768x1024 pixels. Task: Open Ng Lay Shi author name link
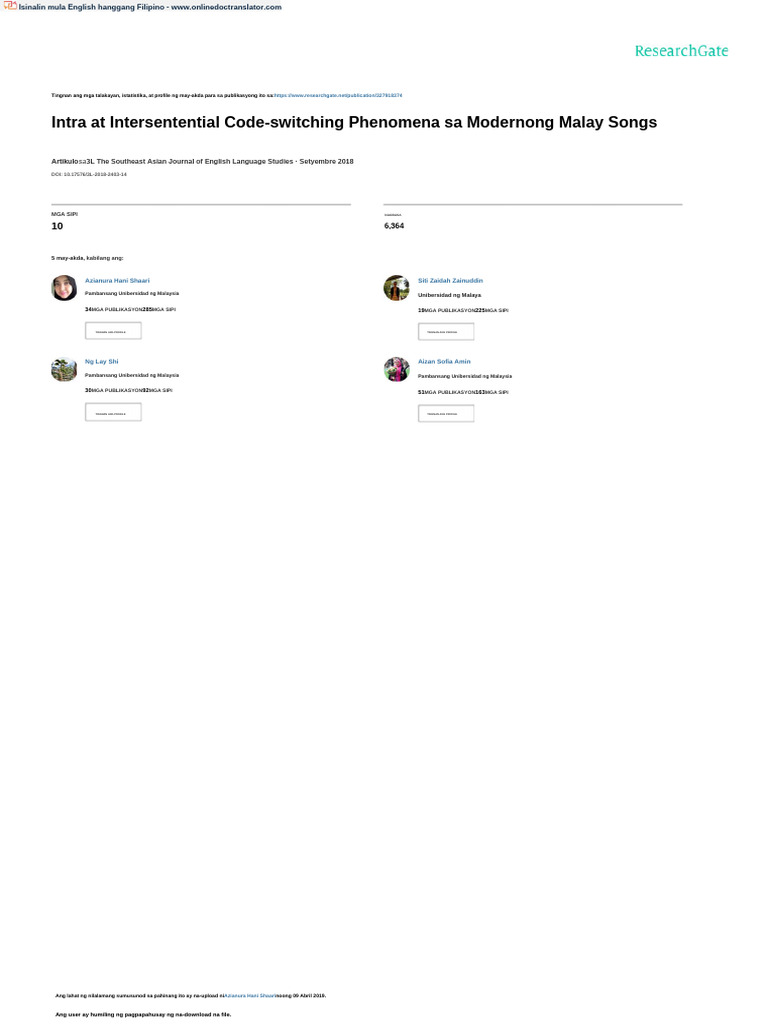click(101, 362)
